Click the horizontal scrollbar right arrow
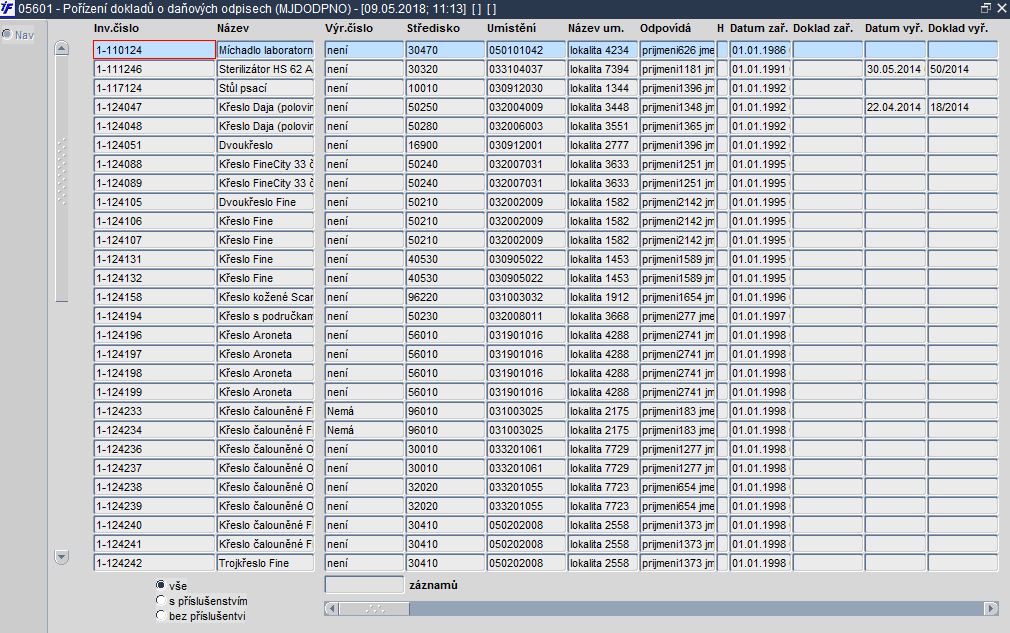Viewport: 1010px width, 633px height. [991, 608]
